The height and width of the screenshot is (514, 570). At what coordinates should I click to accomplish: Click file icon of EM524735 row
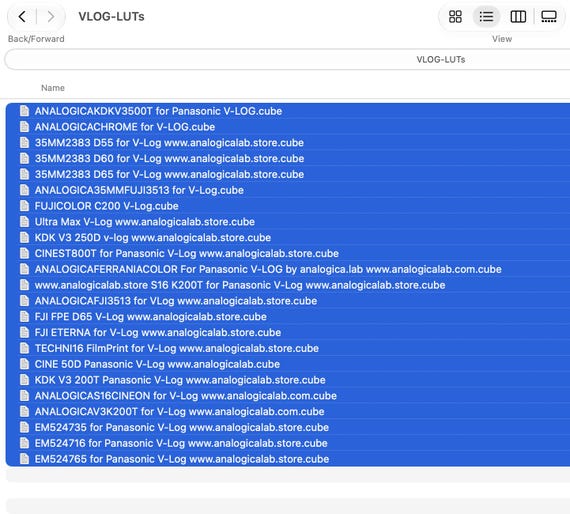(24, 427)
